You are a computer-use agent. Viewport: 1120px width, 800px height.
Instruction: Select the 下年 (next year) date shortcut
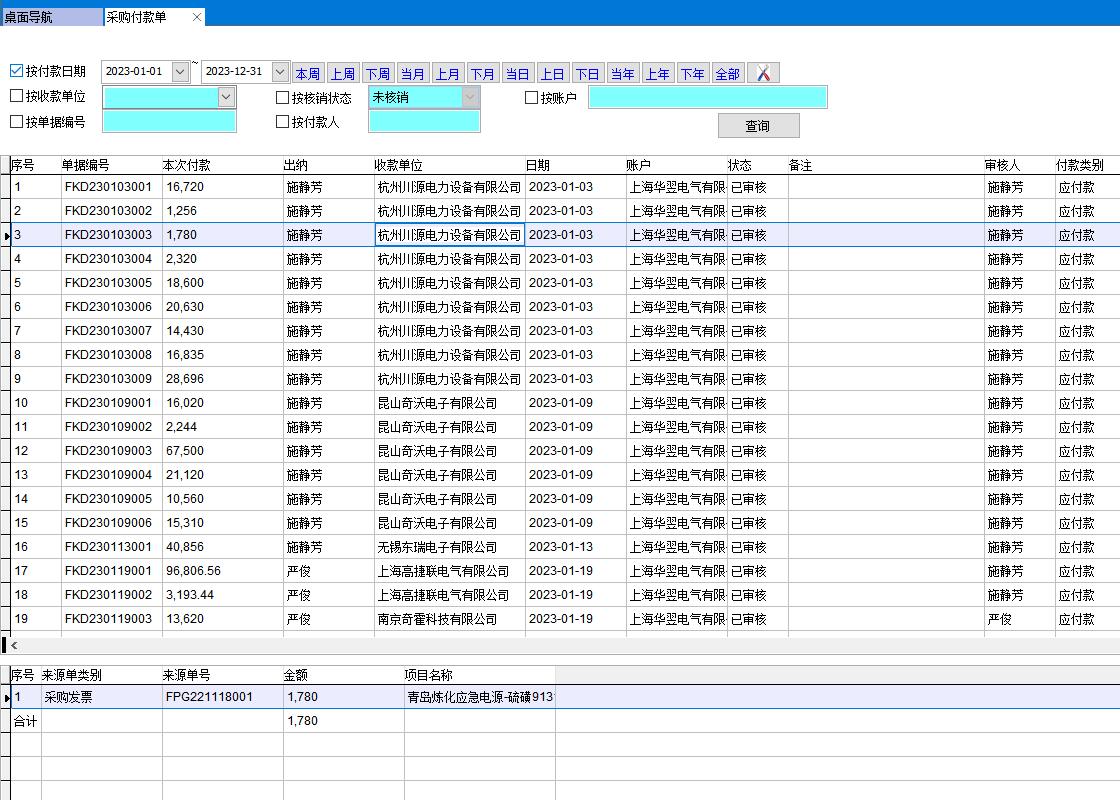692,72
